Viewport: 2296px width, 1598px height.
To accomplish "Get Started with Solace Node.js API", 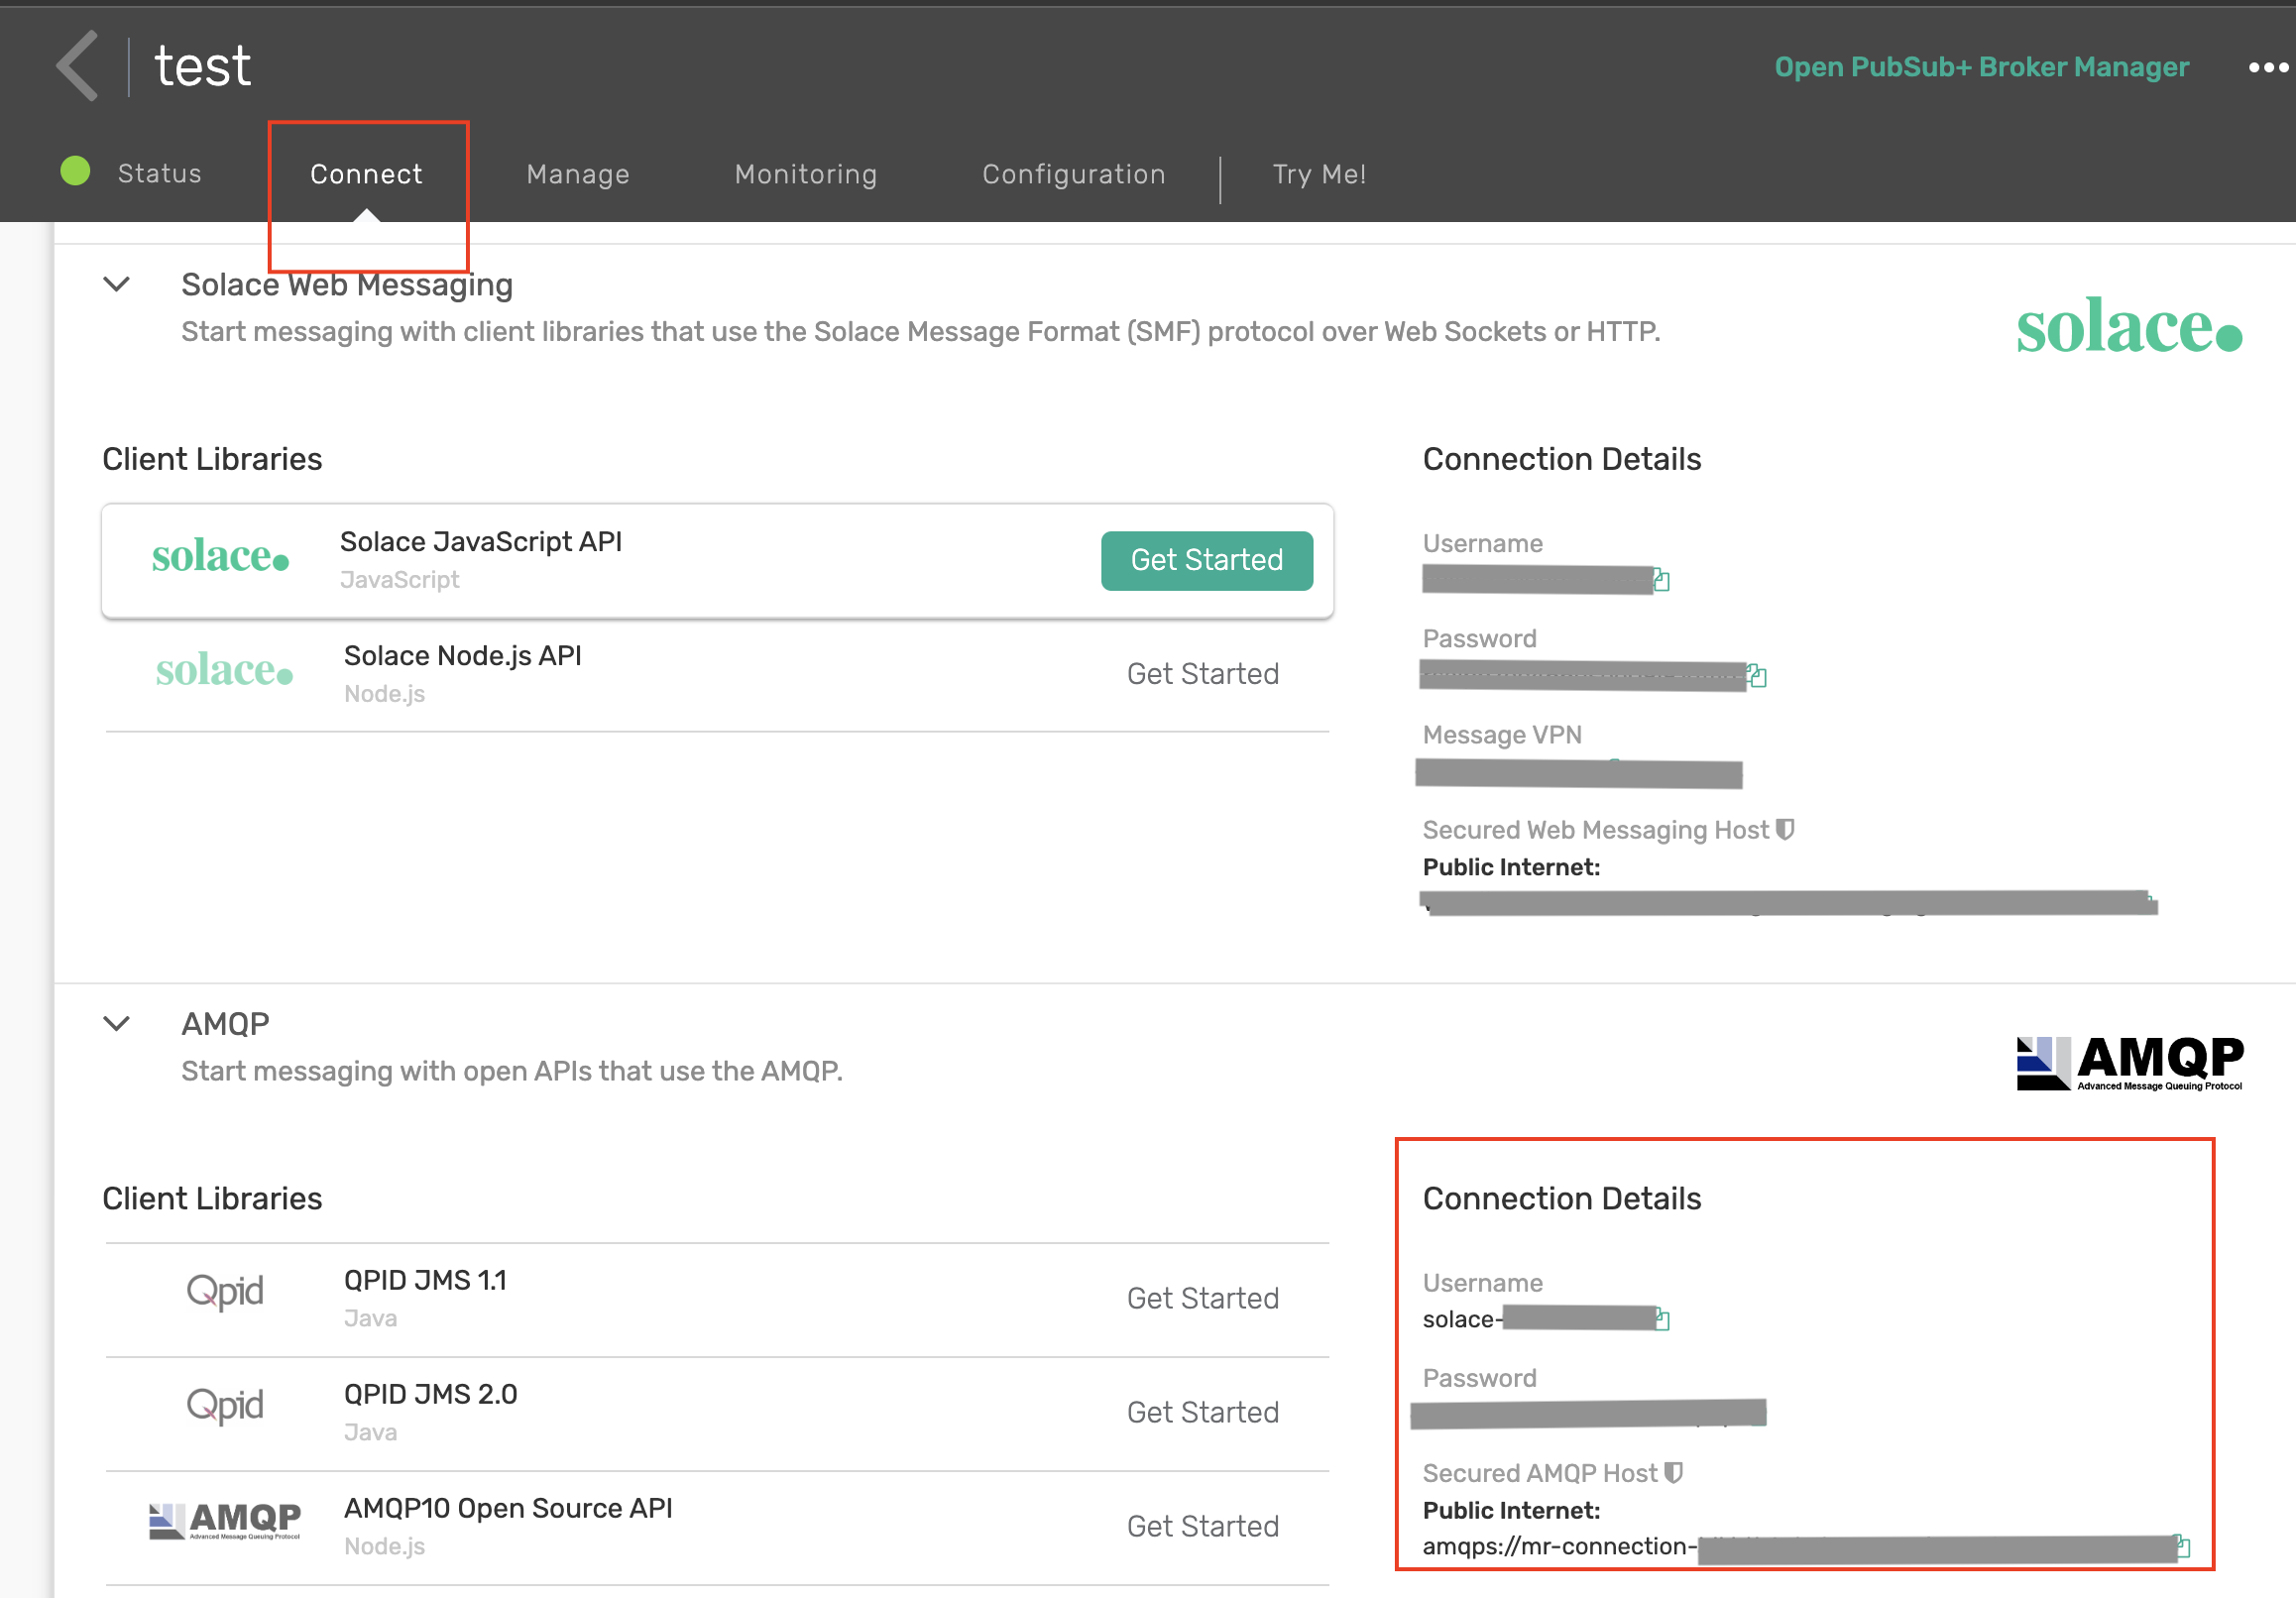I will tap(1203, 674).
